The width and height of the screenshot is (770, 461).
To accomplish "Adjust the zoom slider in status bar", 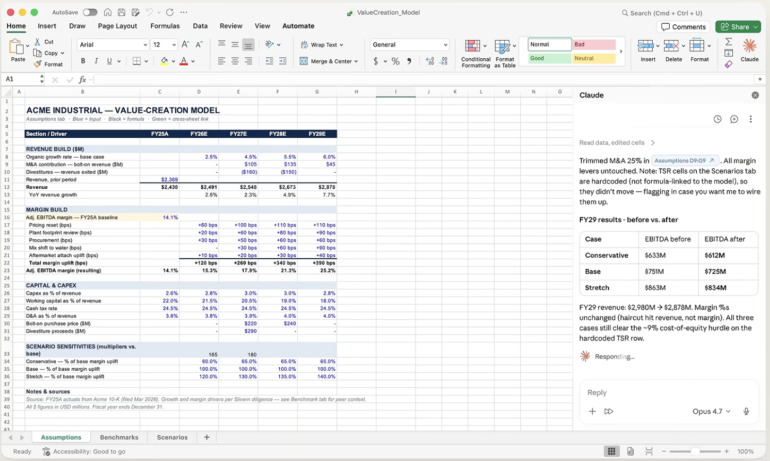I will pyautogui.click(x=694, y=451).
